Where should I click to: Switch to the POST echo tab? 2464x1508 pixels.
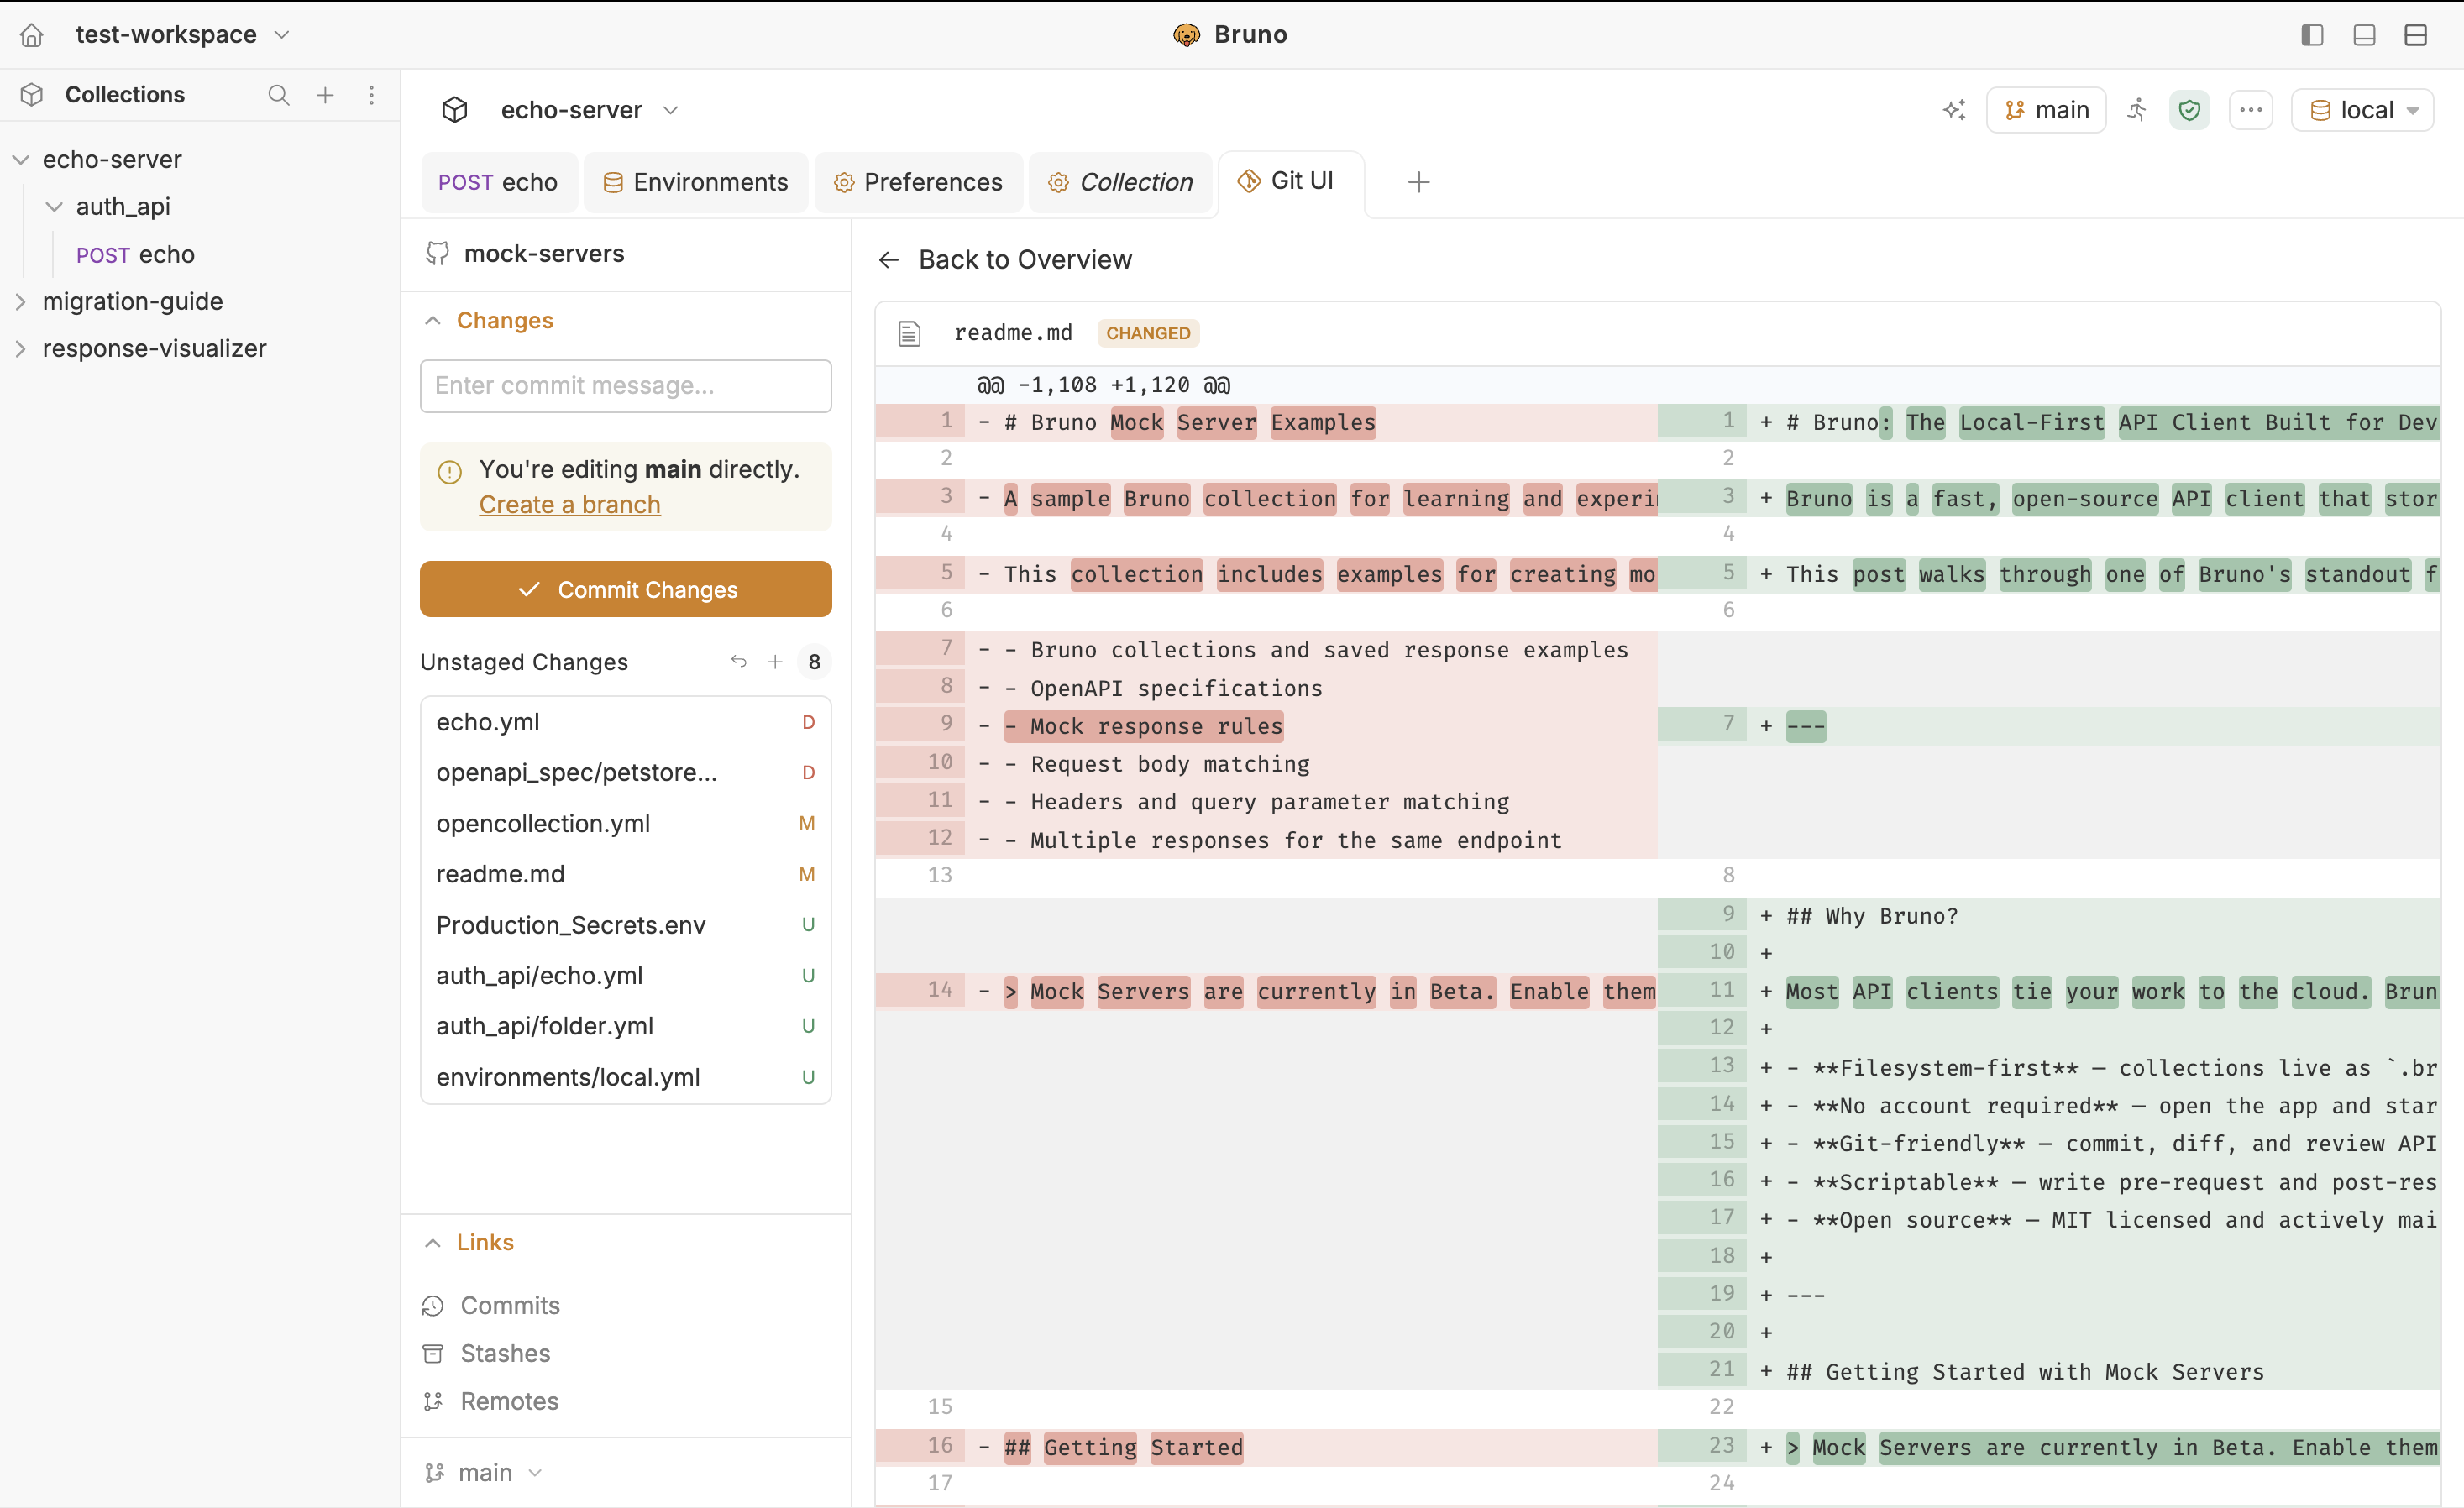pos(498,182)
